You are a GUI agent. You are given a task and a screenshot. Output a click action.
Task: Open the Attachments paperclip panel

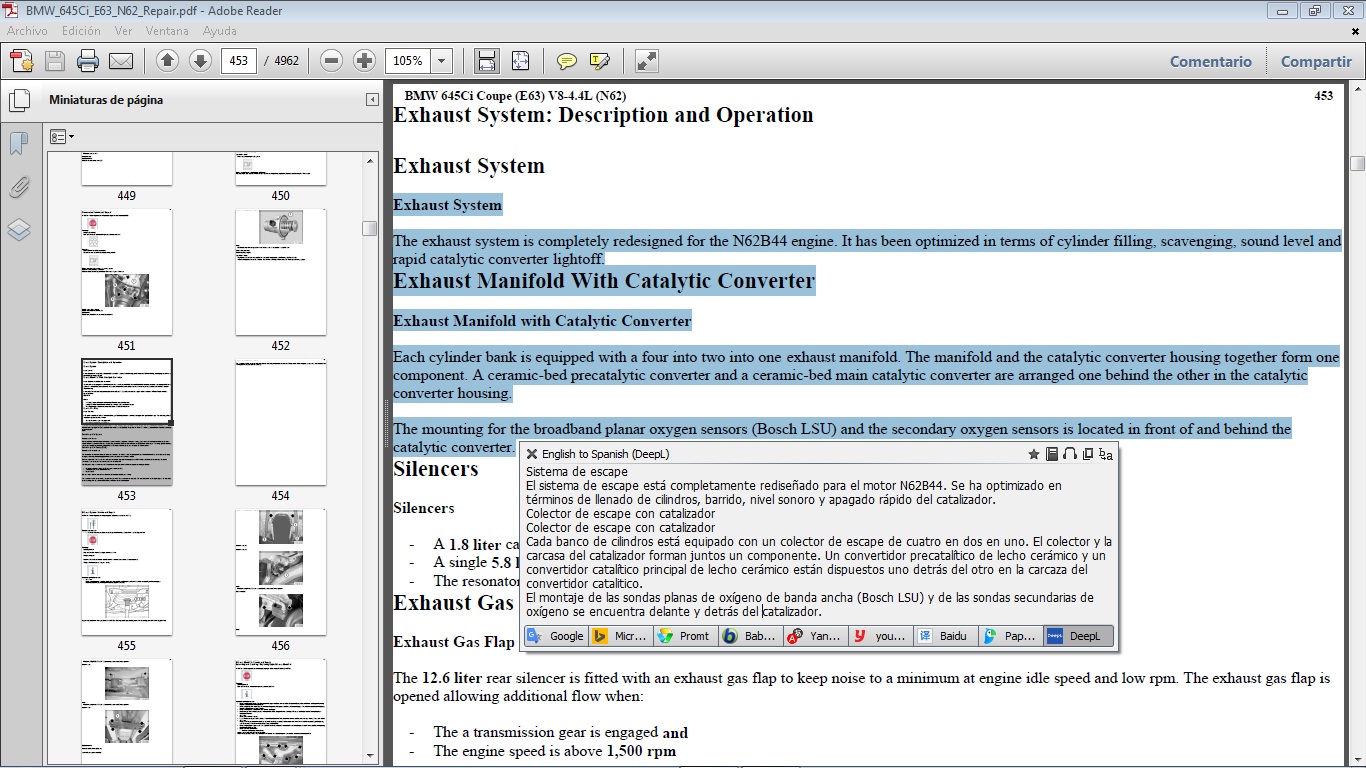pos(19,187)
